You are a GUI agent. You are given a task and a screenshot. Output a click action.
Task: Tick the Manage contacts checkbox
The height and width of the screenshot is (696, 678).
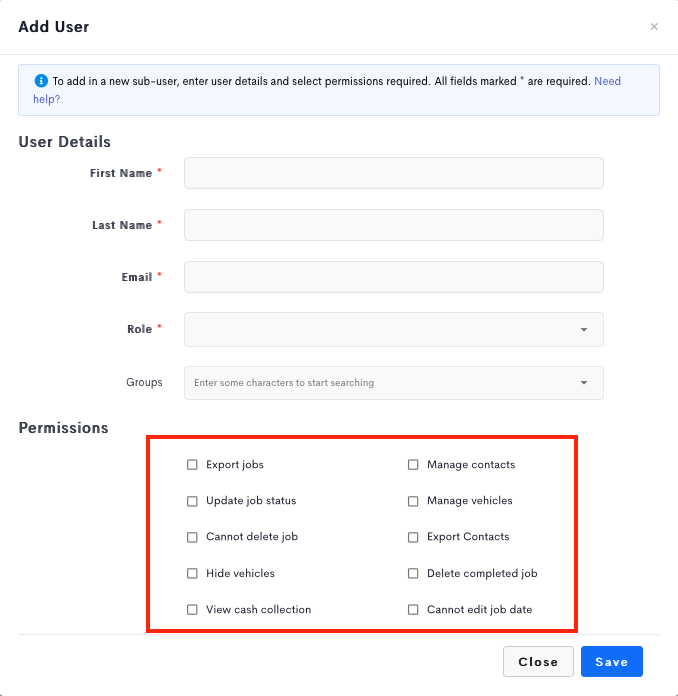pyautogui.click(x=413, y=465)
